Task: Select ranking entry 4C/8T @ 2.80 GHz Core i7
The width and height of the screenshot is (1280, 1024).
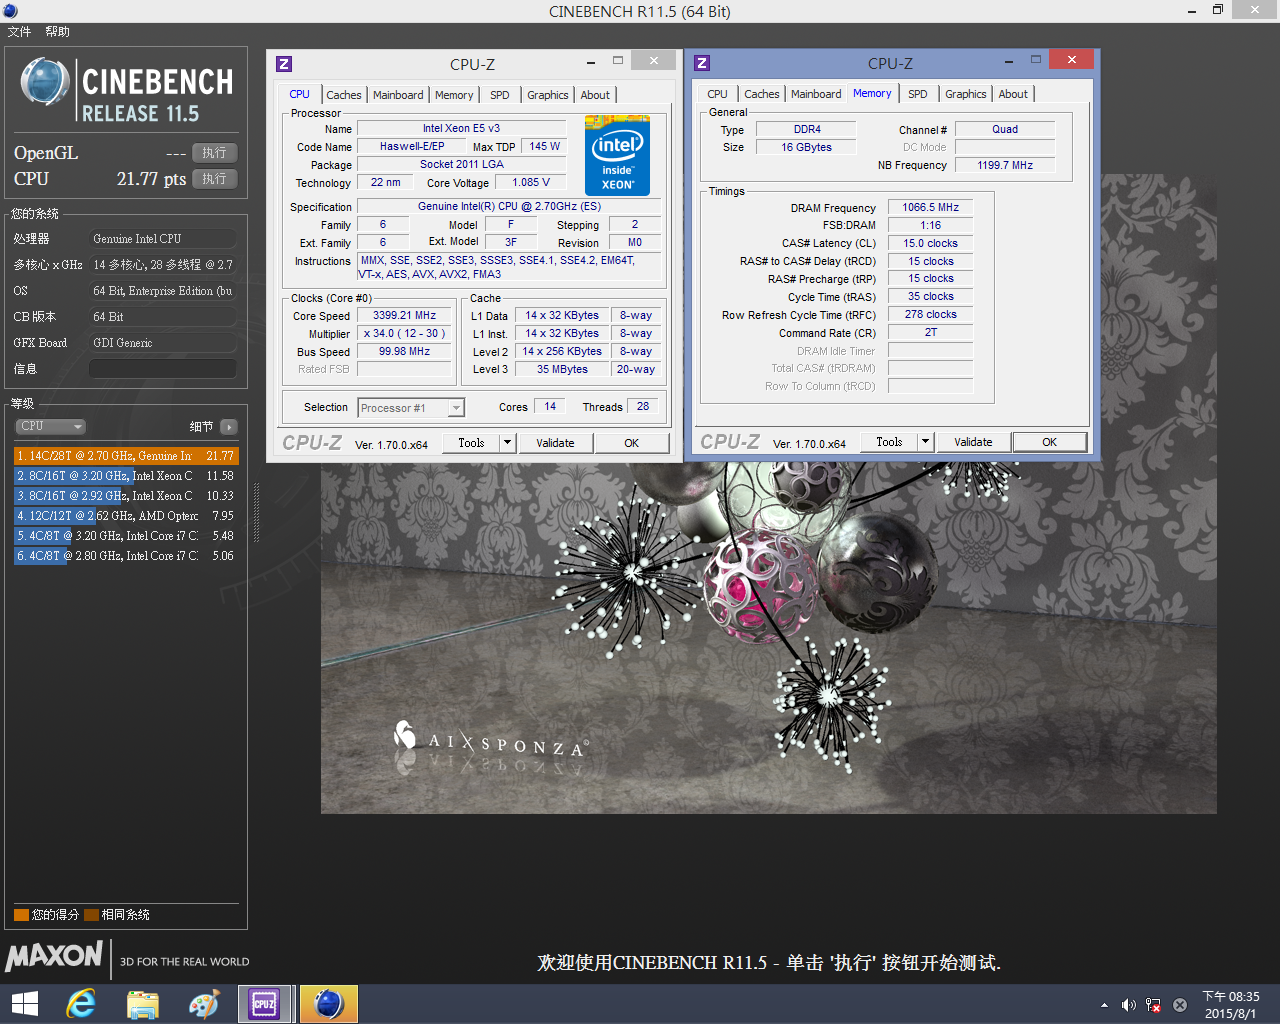Action: [126, 556]
